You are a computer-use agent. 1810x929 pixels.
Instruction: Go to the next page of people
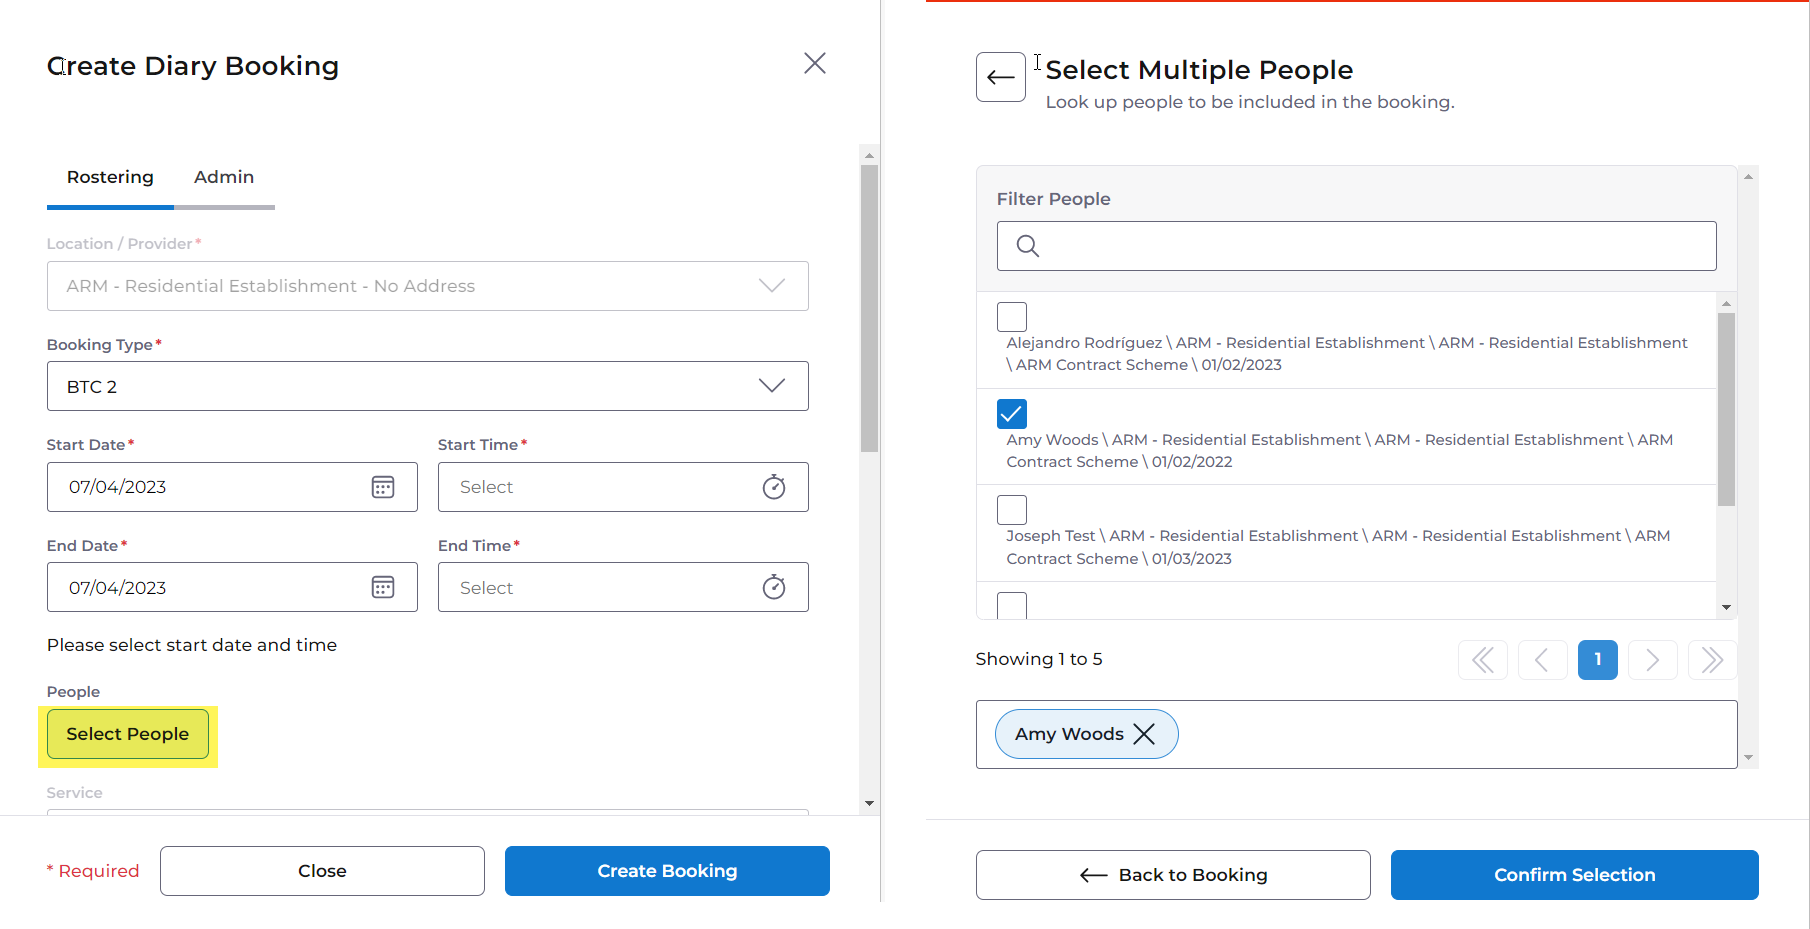coord(1653,660)
